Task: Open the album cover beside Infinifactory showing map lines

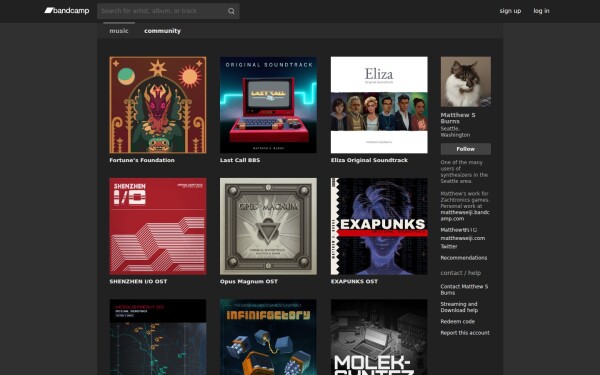Action: tap(158, 337)
